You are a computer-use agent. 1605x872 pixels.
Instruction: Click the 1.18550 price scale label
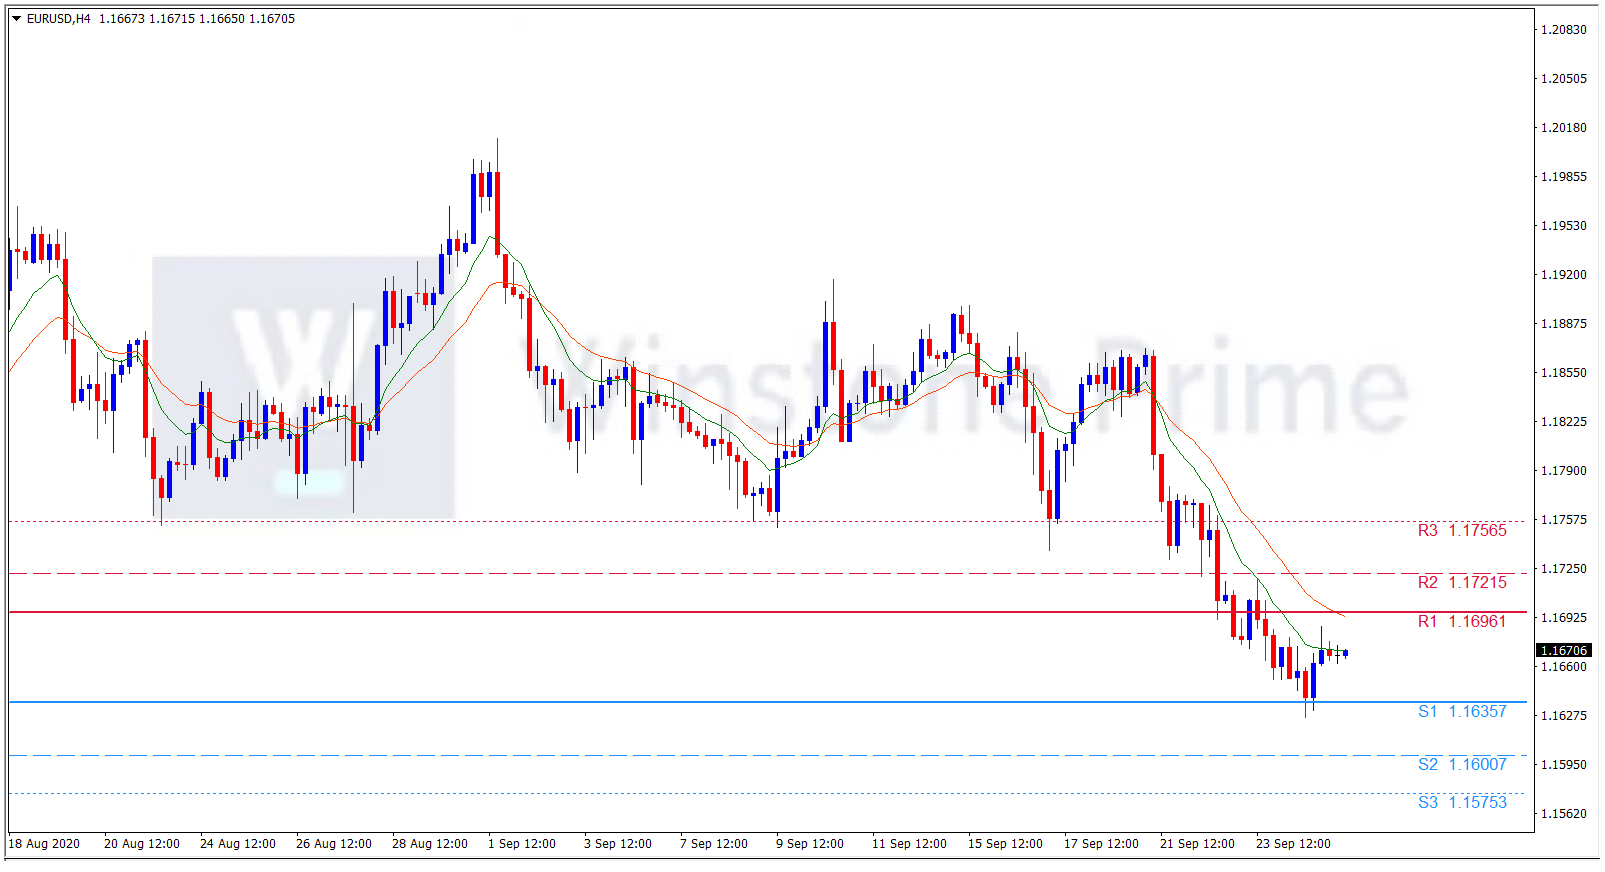1563,372
